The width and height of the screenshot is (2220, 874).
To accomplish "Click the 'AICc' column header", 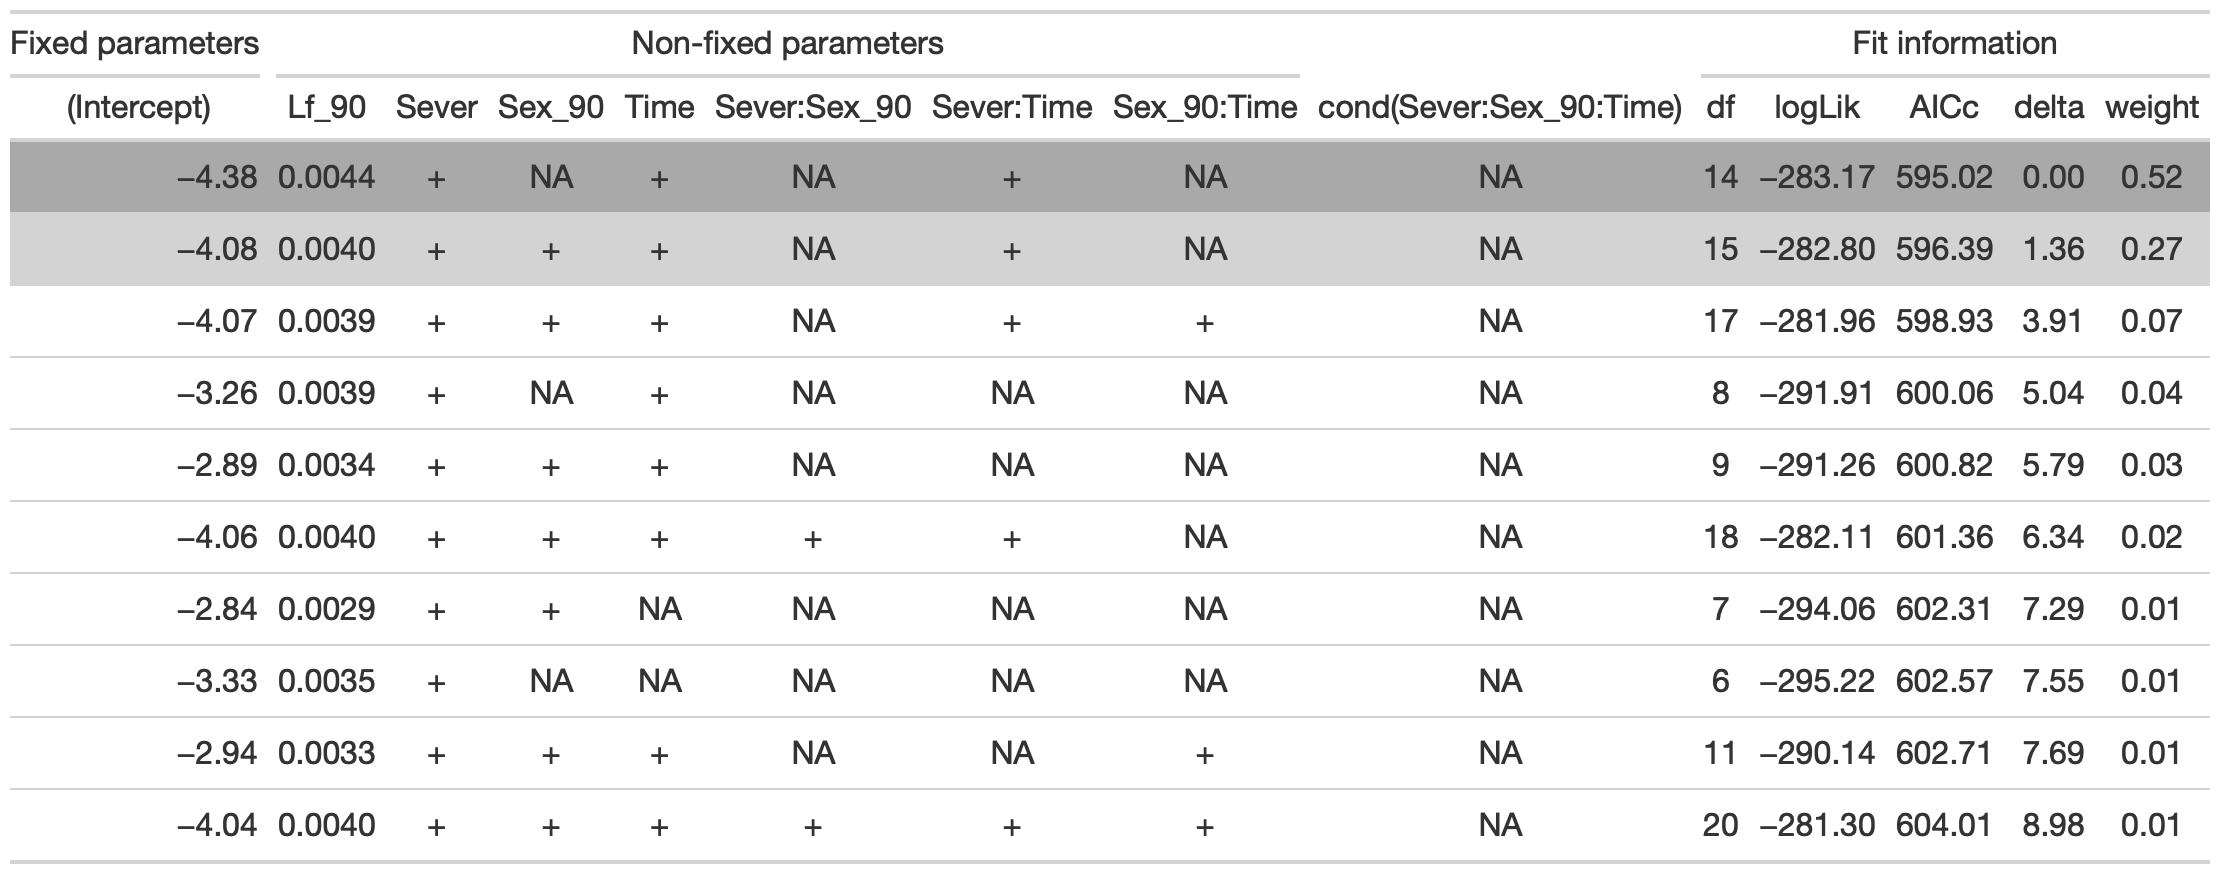I will click(x=1943, y=108).
